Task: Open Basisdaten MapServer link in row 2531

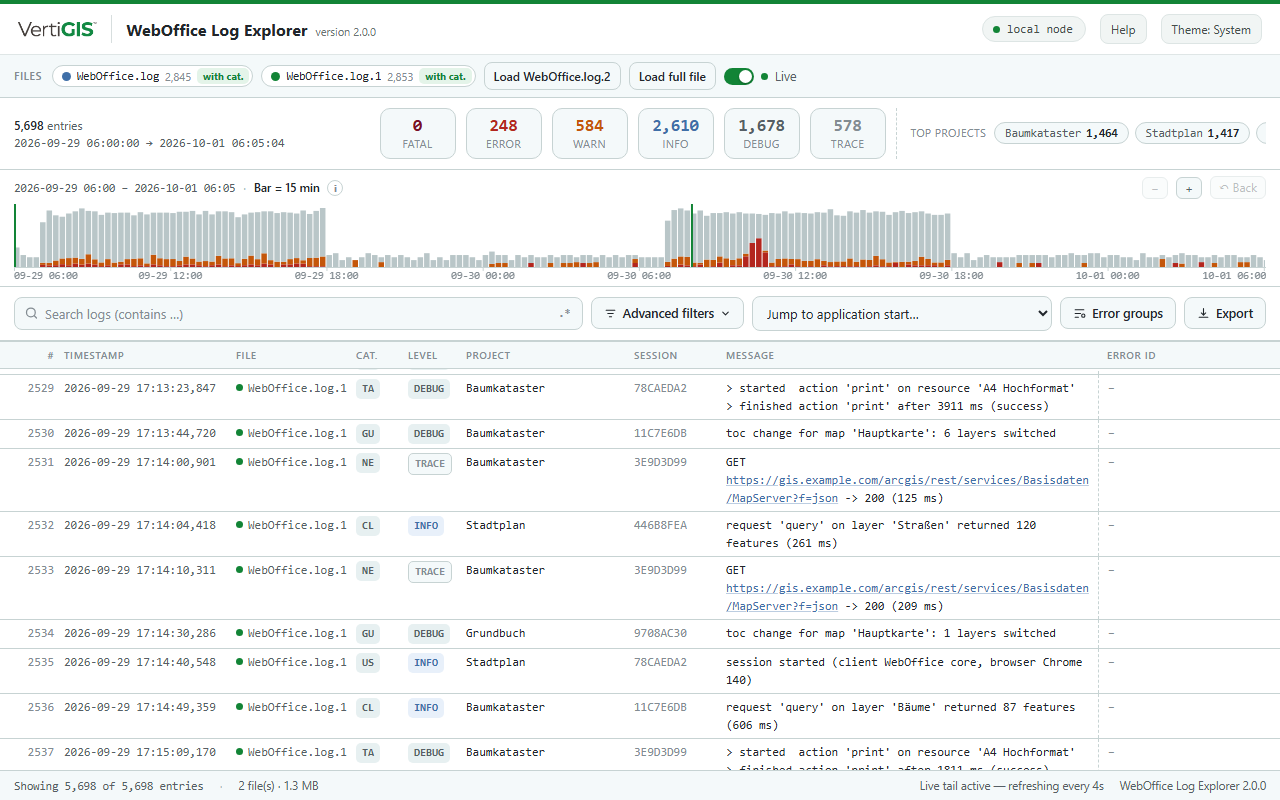Action: click(907, 489)
